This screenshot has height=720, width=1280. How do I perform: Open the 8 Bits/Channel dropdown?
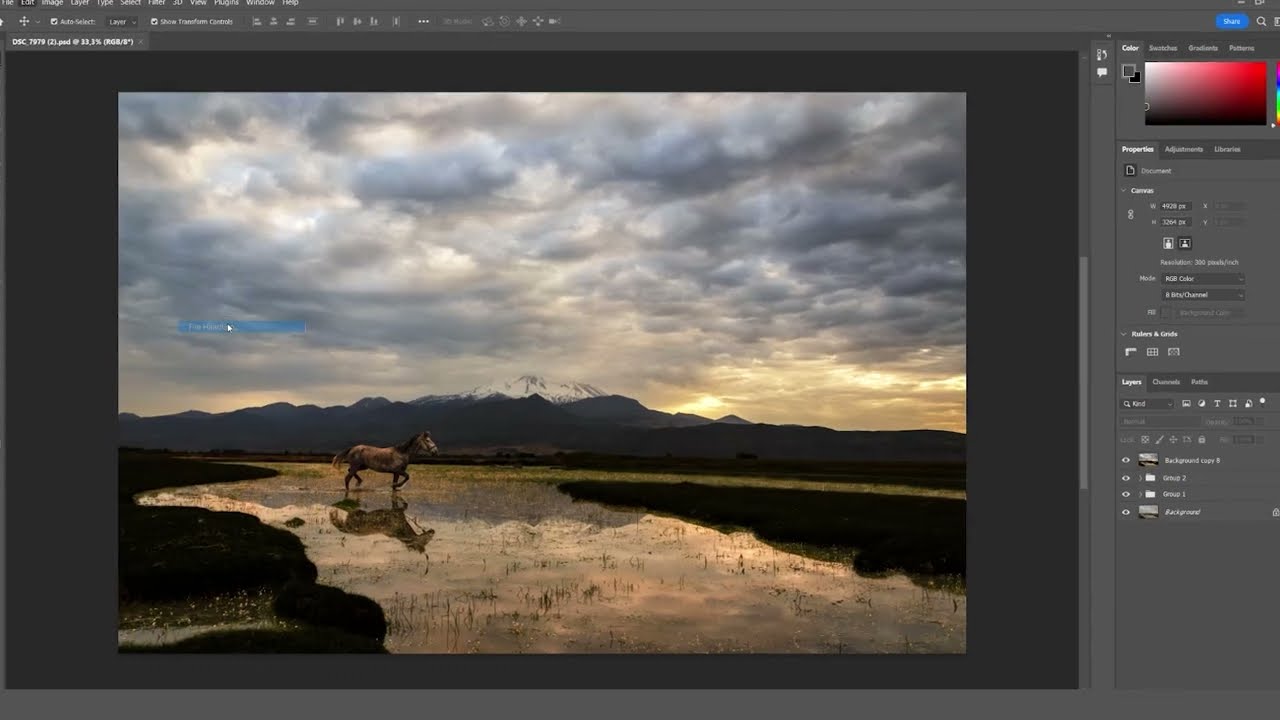point(1203,295)
